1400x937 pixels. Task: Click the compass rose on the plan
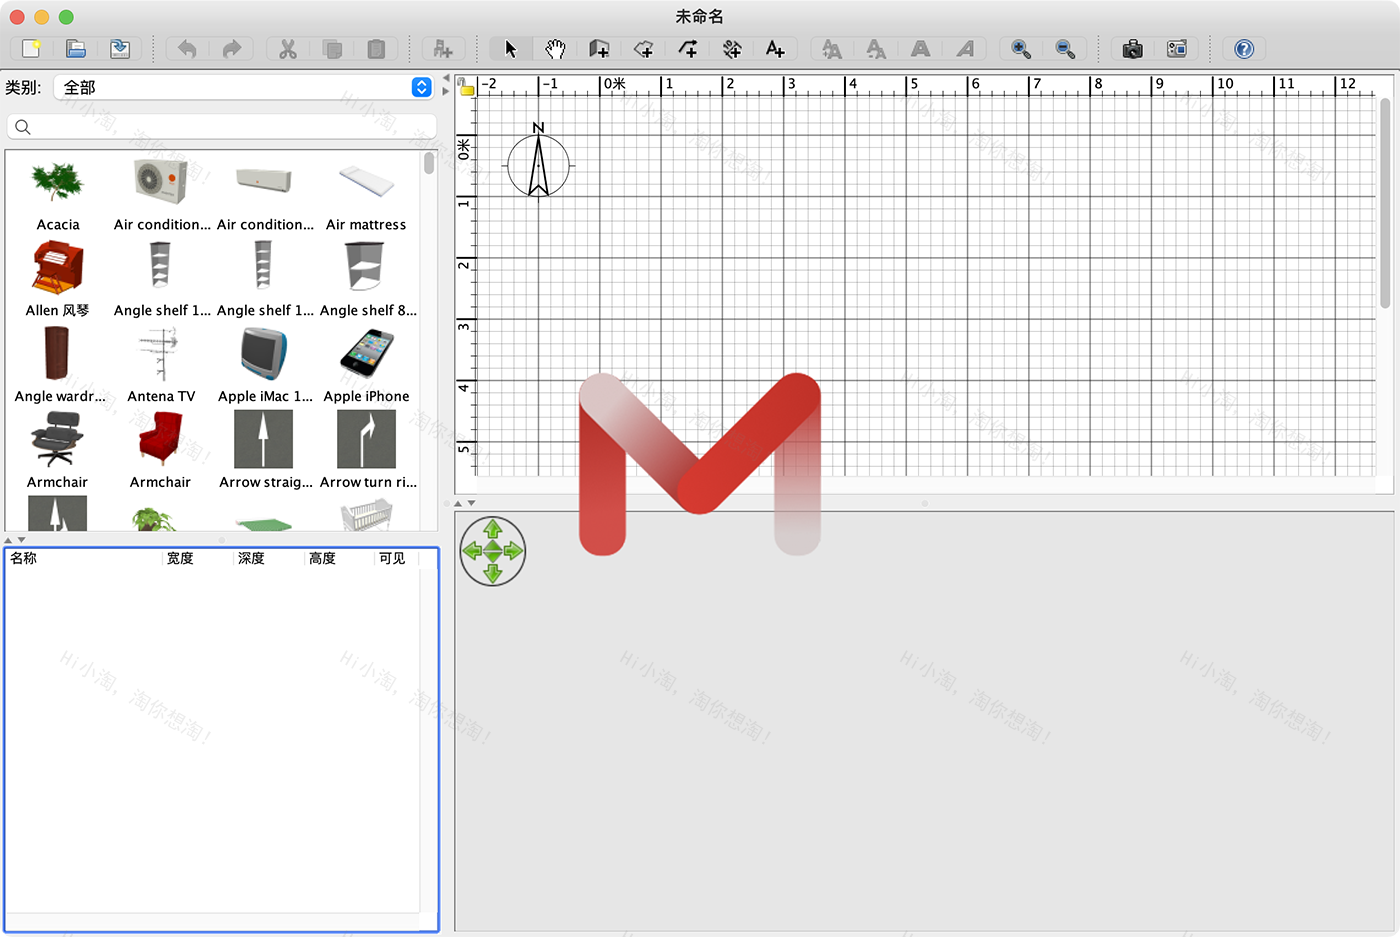(x=539, y=163)
